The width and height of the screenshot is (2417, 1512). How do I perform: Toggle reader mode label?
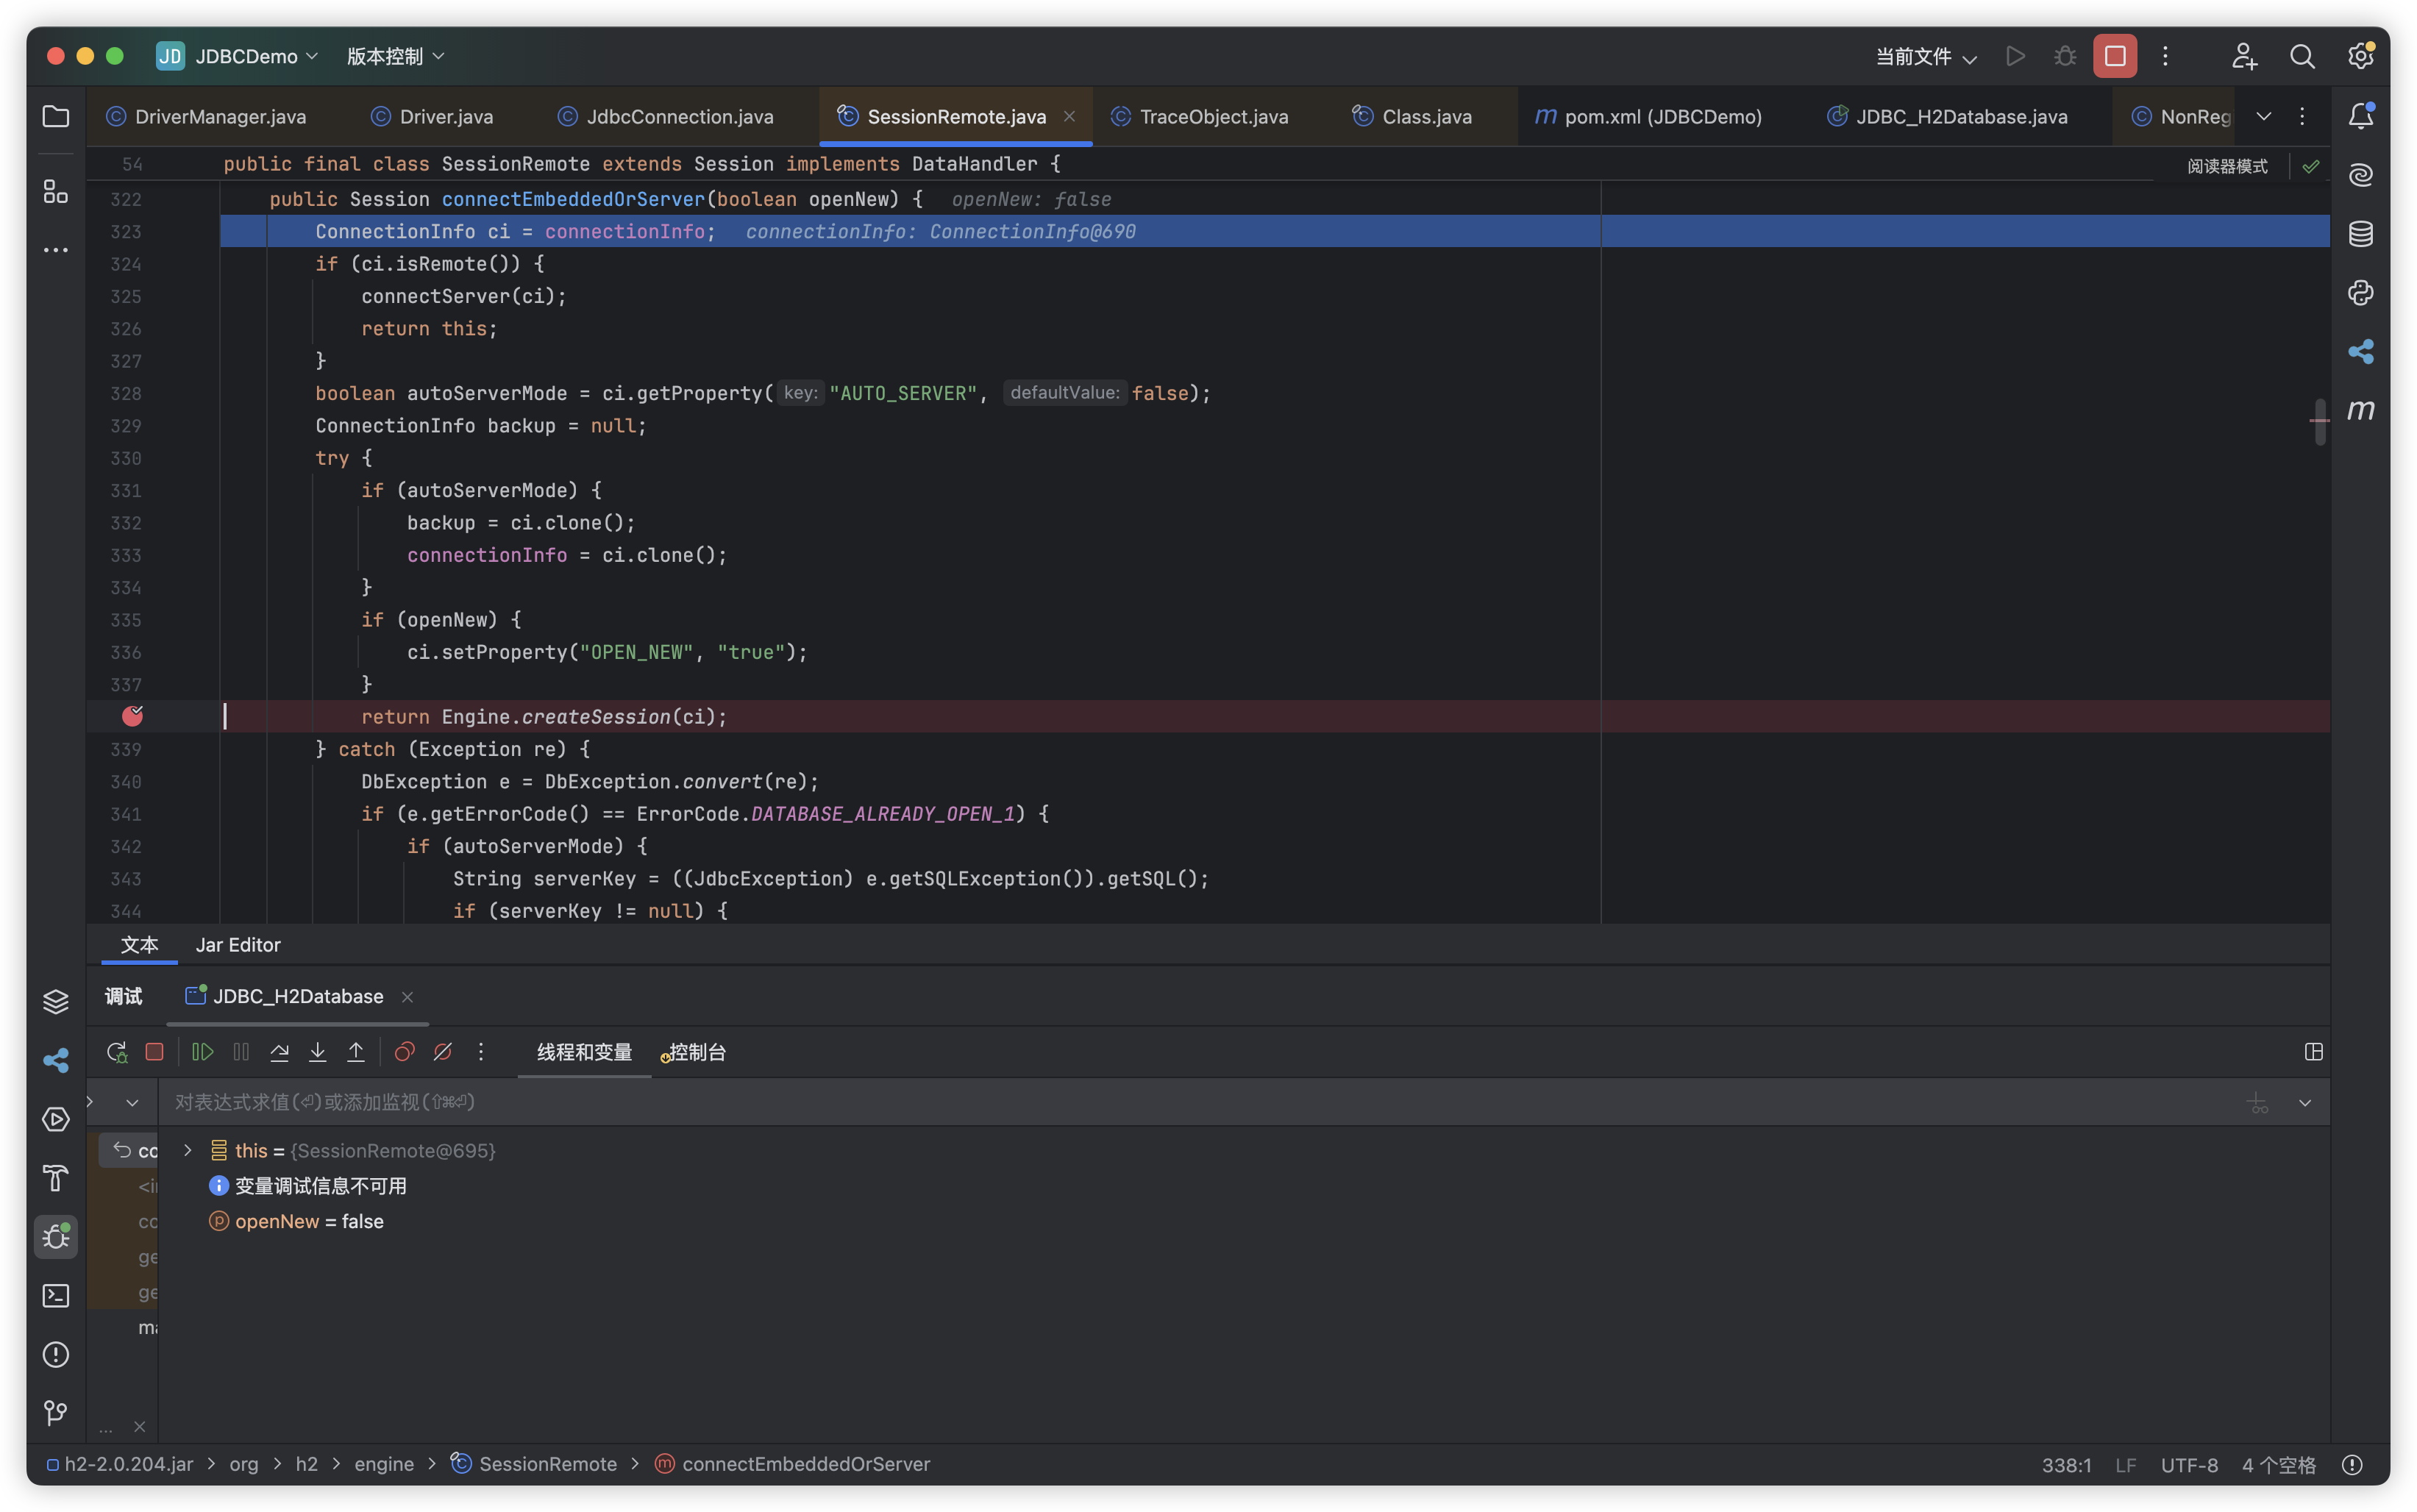click(2227, 167)
